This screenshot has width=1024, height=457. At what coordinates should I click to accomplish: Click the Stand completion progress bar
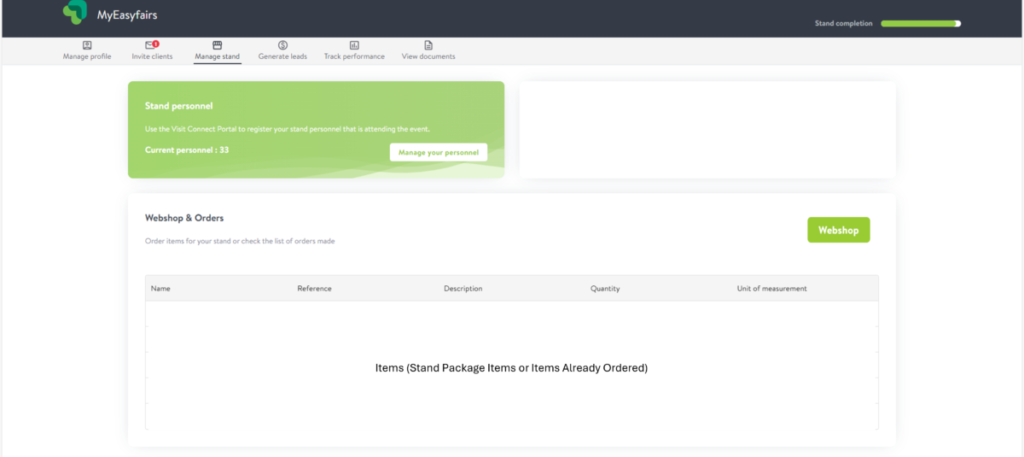coord(920,23)
